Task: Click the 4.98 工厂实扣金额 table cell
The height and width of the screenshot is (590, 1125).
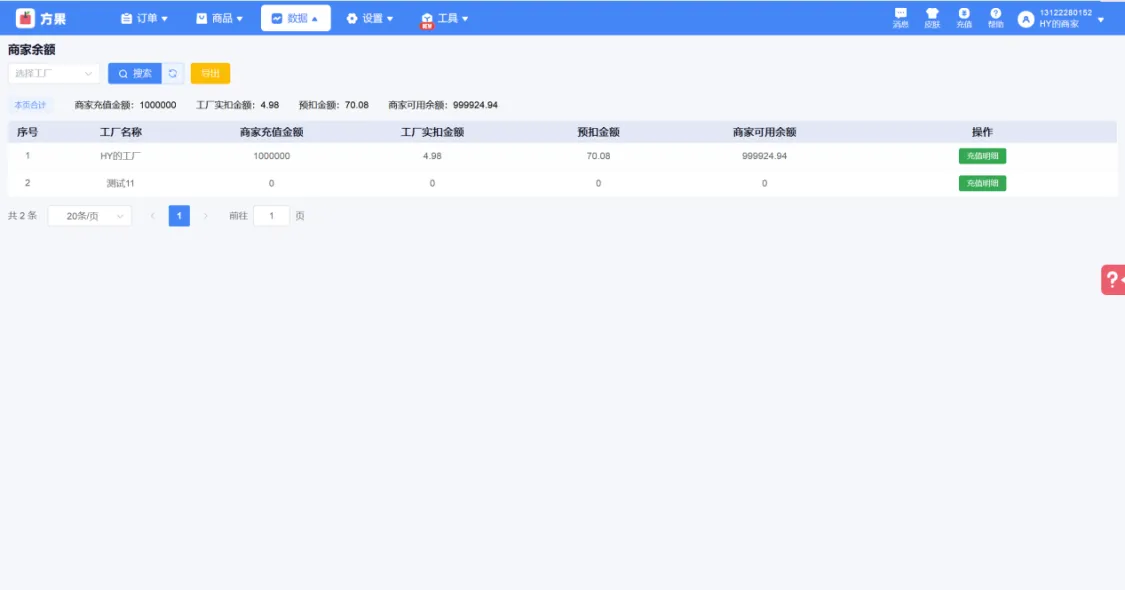Action: click(x=432, y=156)
